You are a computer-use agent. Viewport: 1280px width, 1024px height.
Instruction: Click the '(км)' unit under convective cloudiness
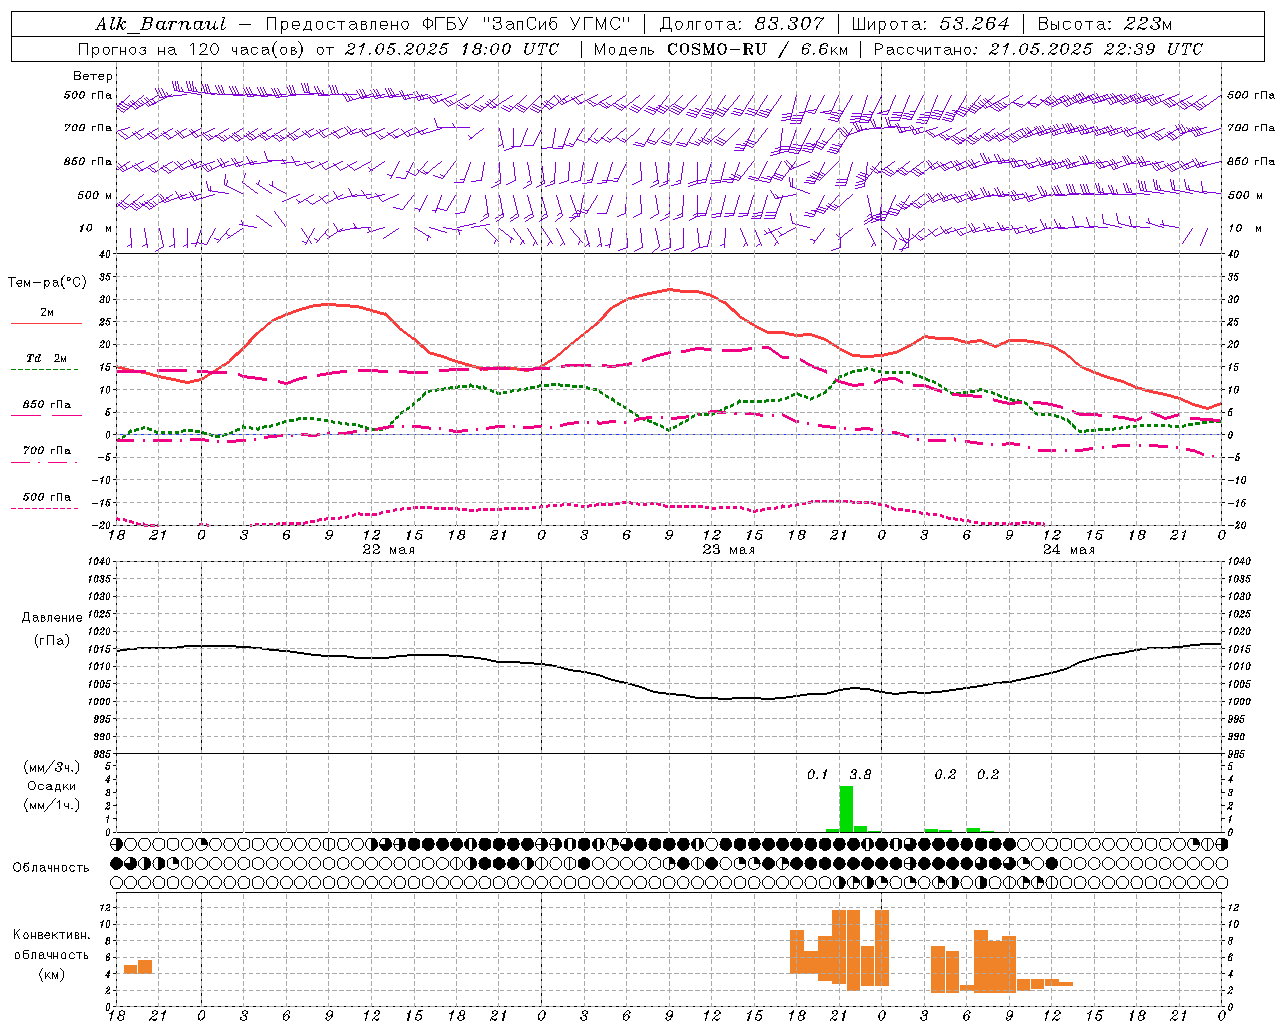[52, 974]
